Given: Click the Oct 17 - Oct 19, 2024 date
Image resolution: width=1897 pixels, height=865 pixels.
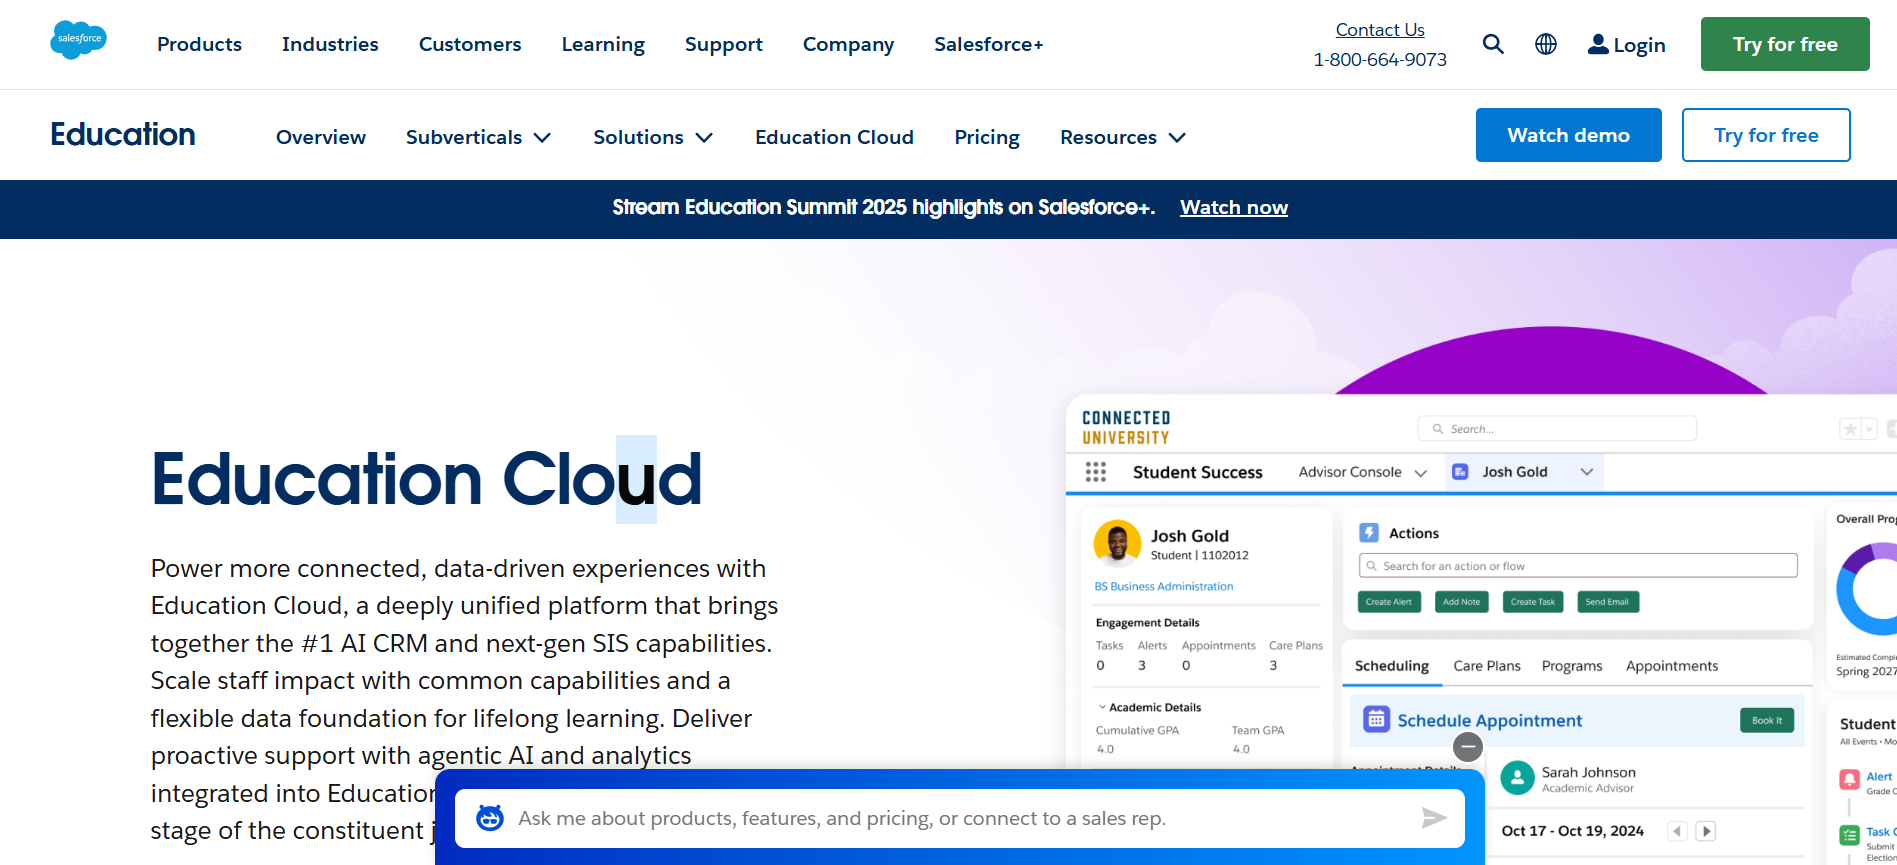Looking at the screenshot, I should click(1572, 831).
